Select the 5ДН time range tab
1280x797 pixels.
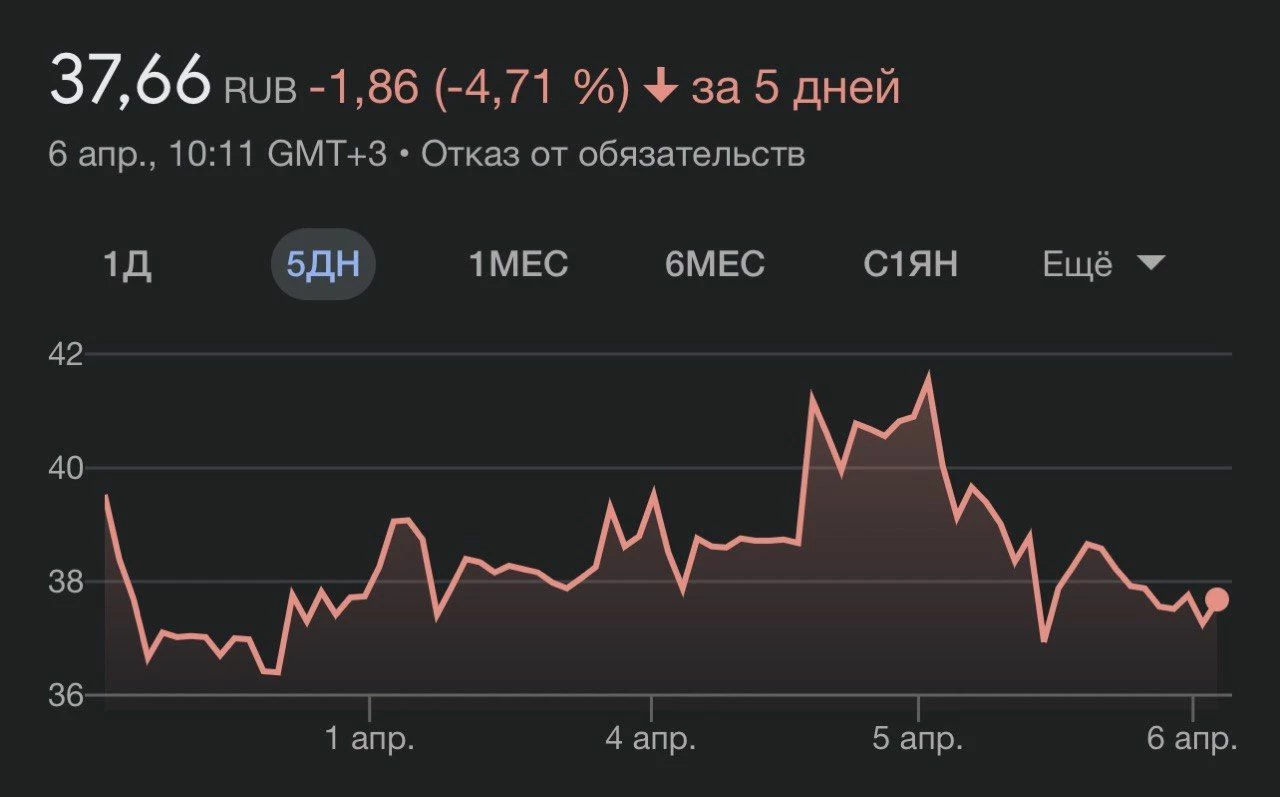(x=323, y=265)
